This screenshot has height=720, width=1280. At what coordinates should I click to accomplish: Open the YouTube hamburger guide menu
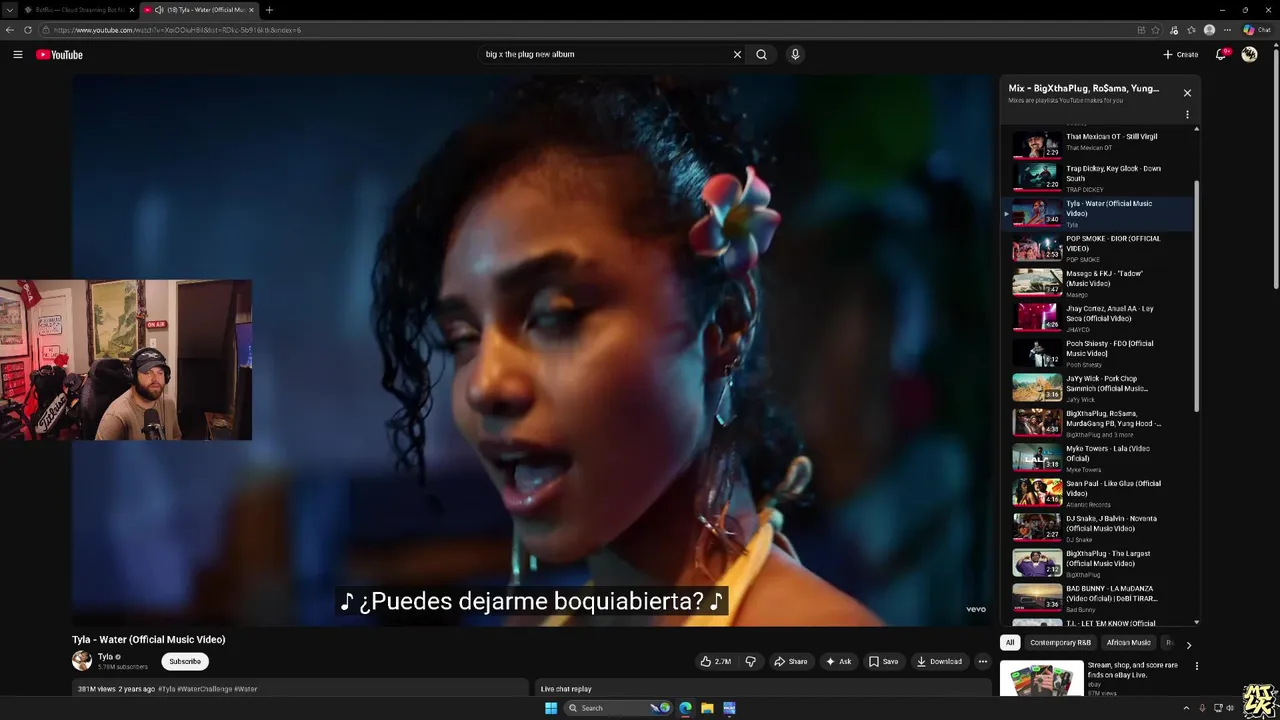click(x=18, y=54)
